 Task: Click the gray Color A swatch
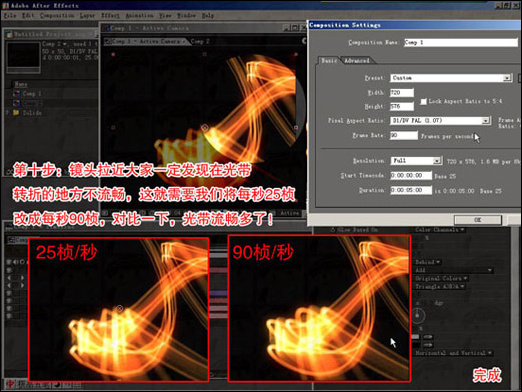pos(415,337)
